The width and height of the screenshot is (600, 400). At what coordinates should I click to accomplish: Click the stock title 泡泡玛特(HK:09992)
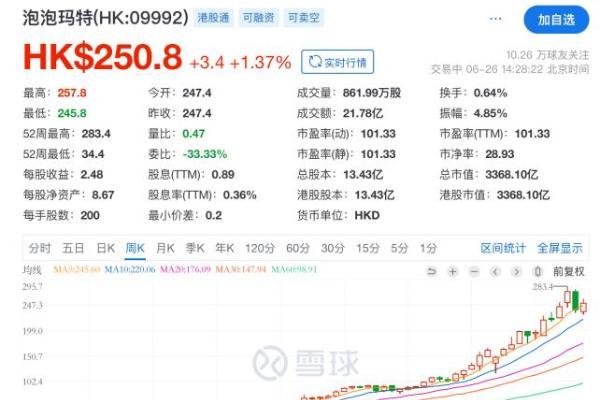coord(106,18)
